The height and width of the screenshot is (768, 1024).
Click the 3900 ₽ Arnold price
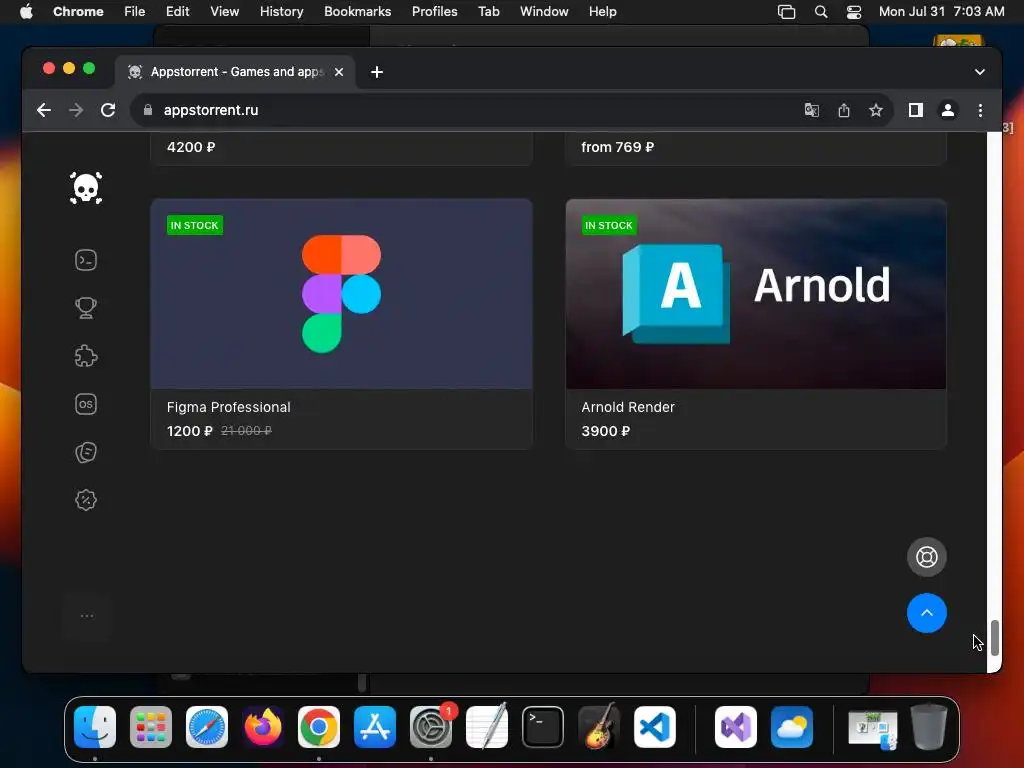point(605,431)
